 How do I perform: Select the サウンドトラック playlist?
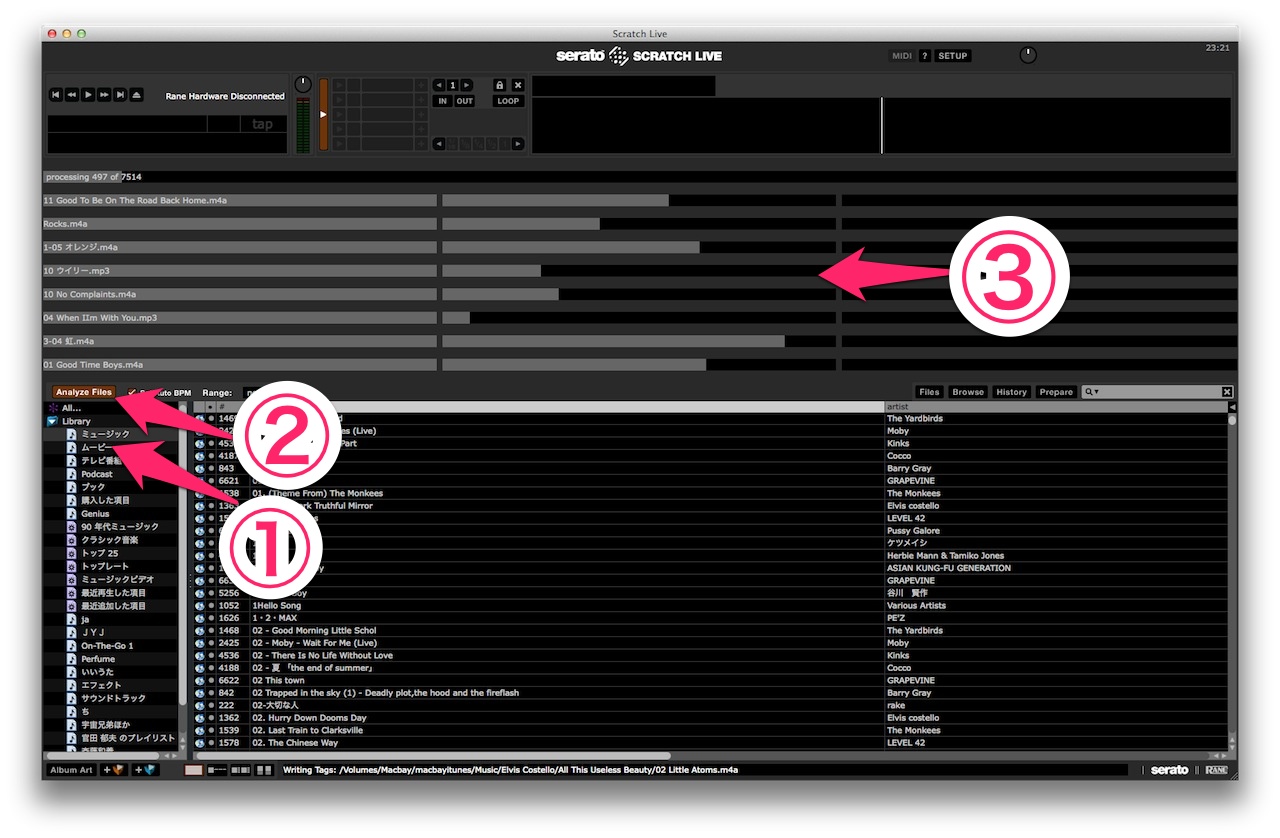(x=113, y=698)
